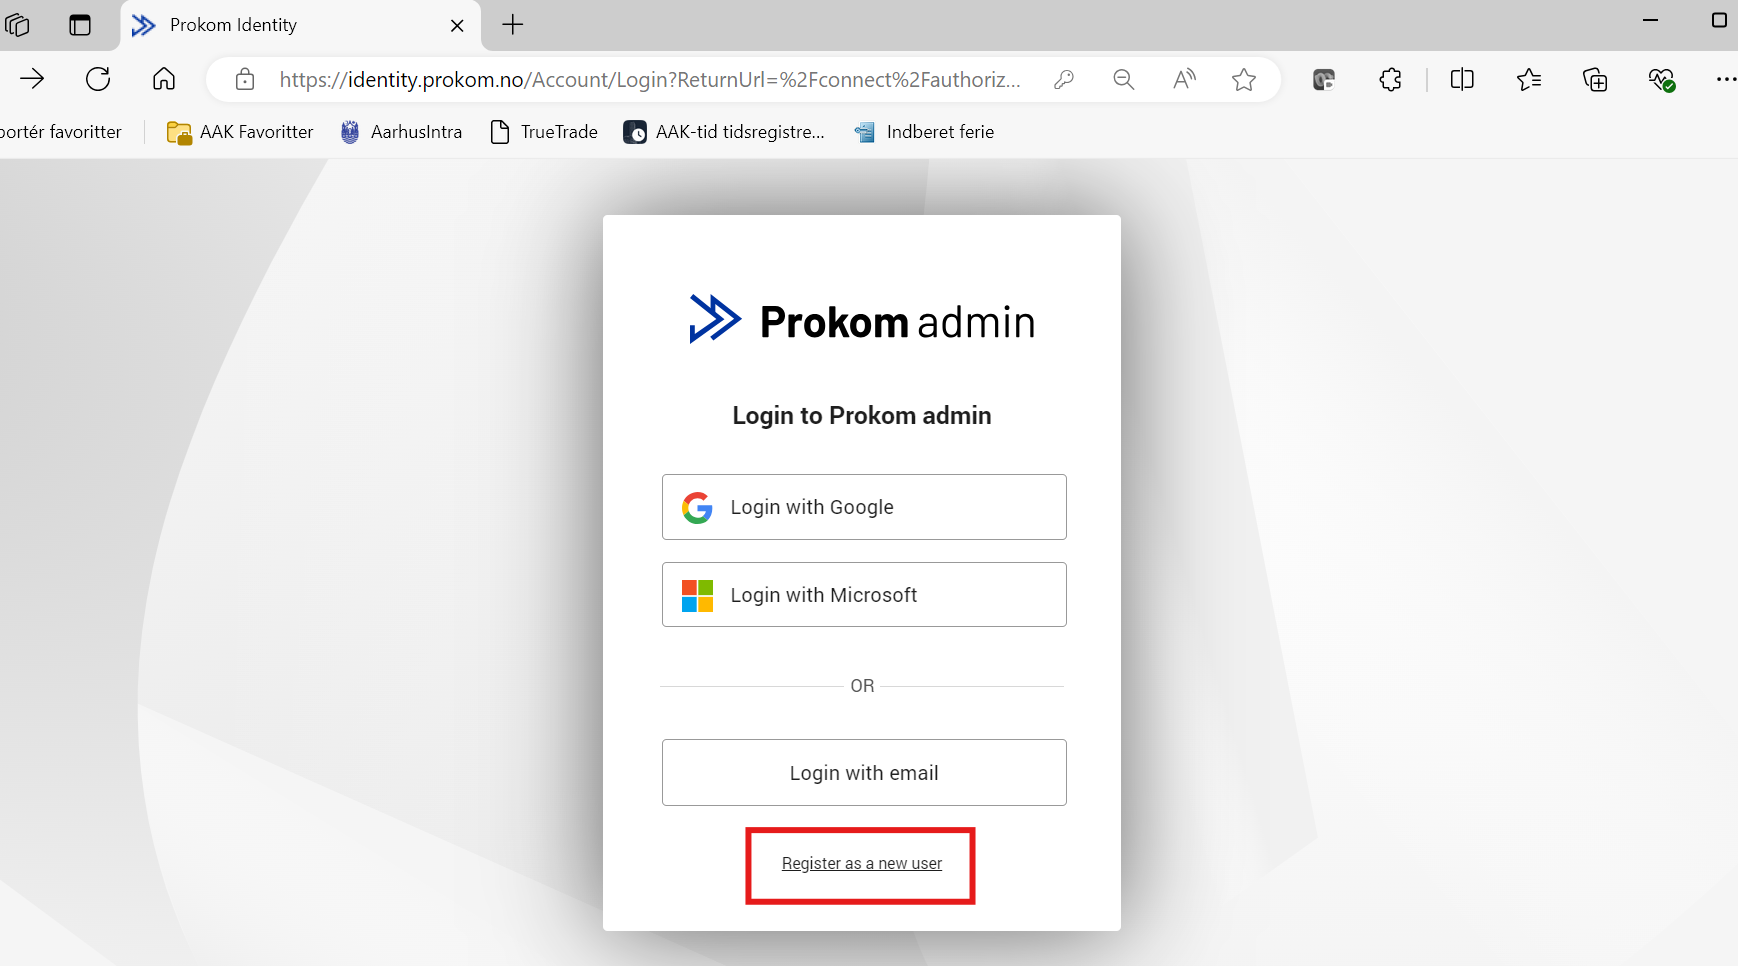The height and width of the screenshot is (966, 1738).
Task: Open Browser essentials heart icon
Action: coord(1661,80)
